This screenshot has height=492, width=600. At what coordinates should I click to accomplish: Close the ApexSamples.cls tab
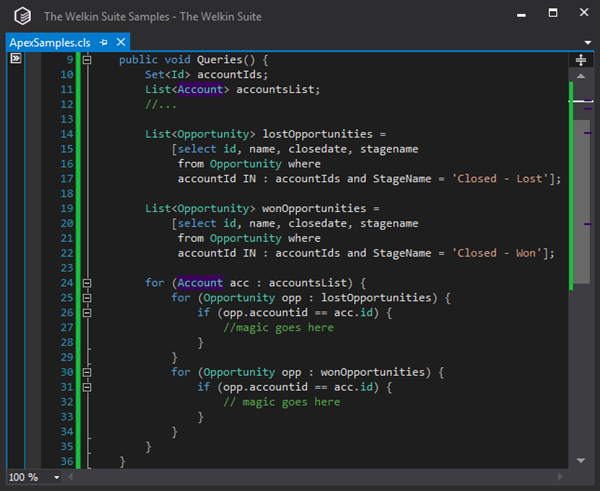[120, 42]
